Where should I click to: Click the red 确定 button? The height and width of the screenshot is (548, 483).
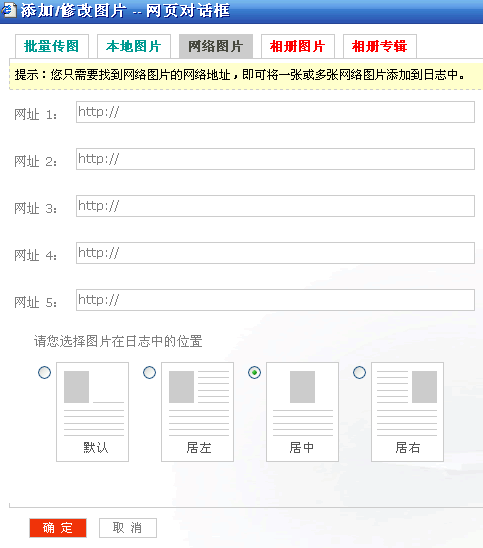pos(58,528)
